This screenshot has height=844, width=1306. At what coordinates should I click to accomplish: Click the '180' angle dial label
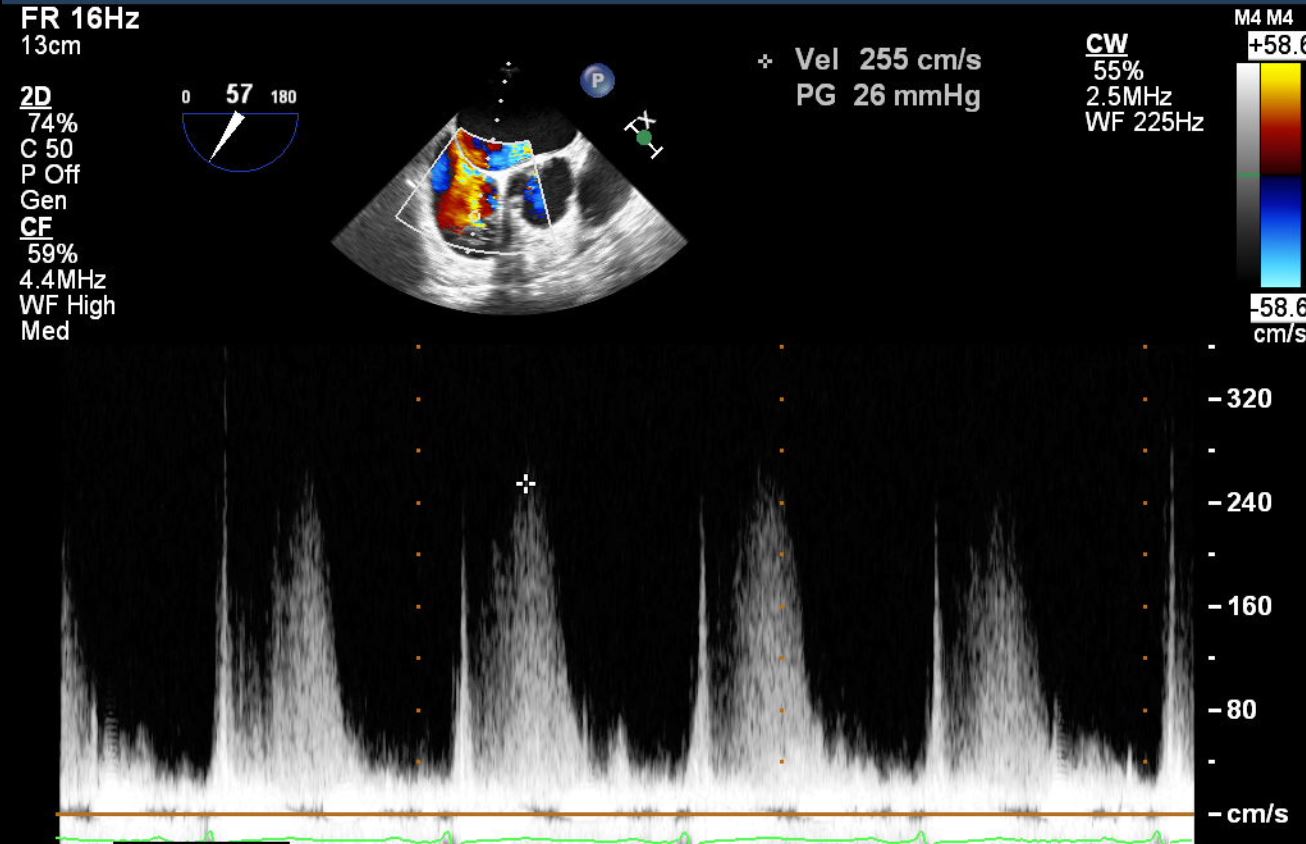(x=283, y=98)
